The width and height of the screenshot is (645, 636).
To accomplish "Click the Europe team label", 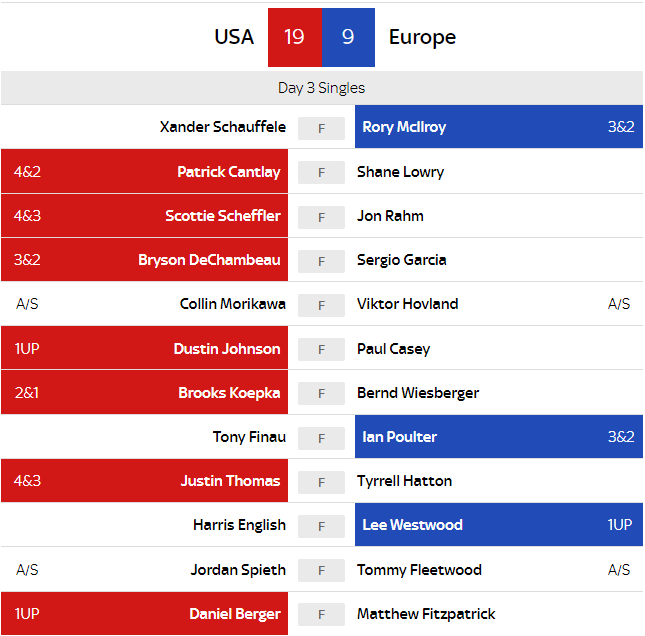I will pos(422,37).
